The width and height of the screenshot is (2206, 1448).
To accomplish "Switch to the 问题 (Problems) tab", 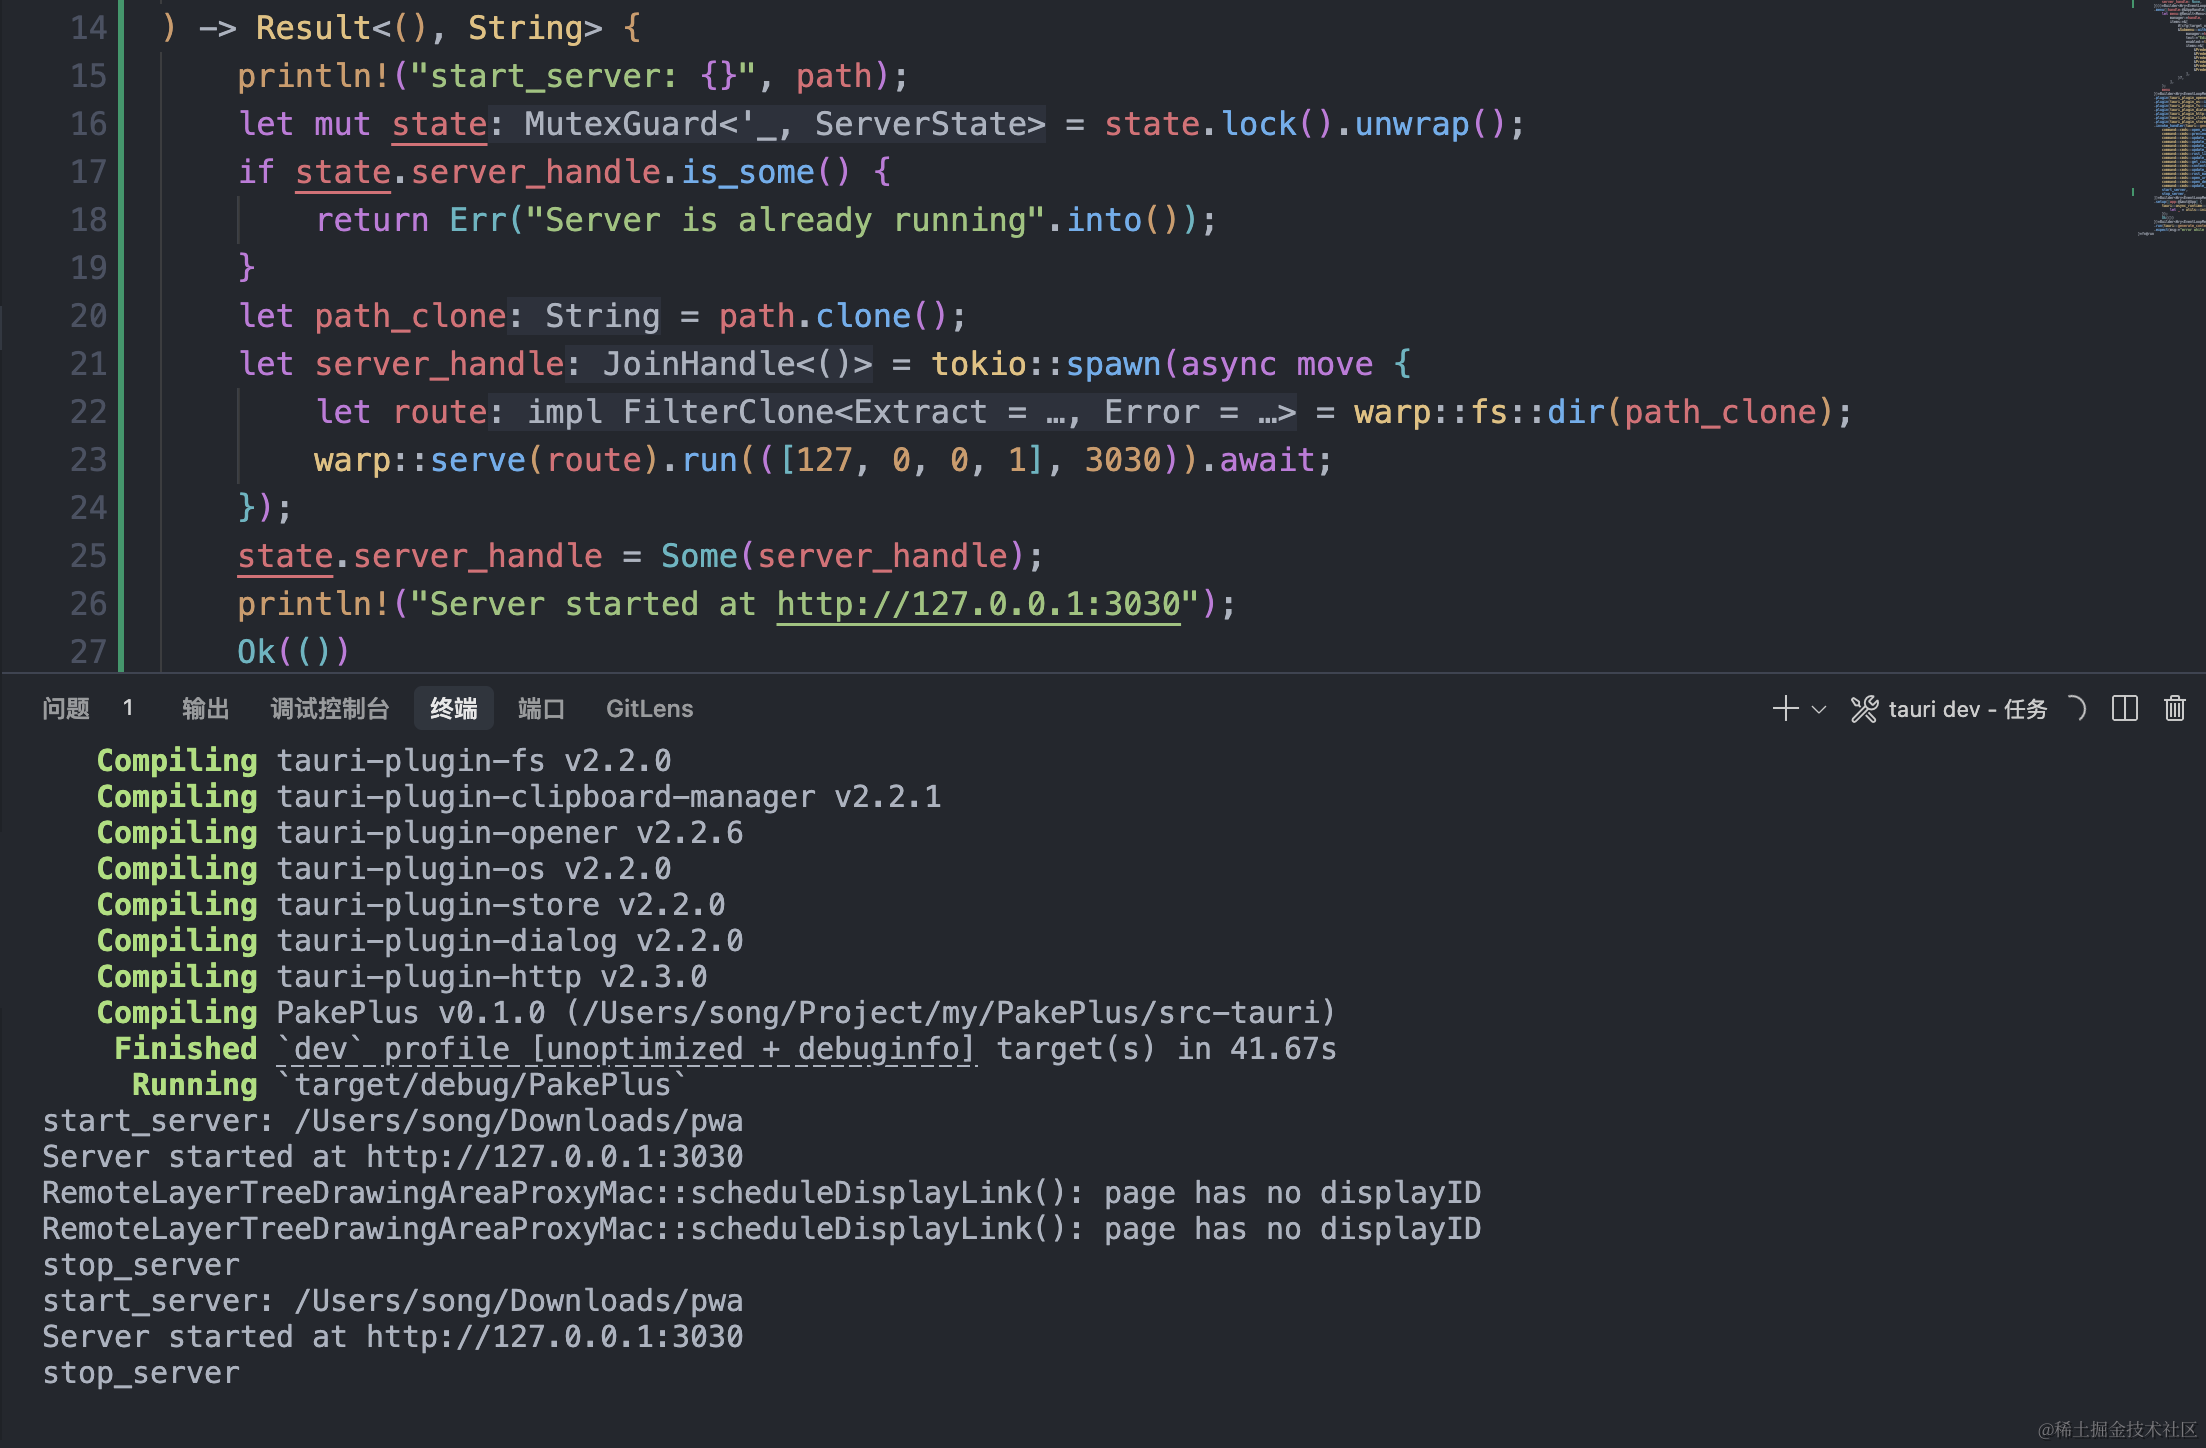I will pyautogui.click(x=66, y=709).
